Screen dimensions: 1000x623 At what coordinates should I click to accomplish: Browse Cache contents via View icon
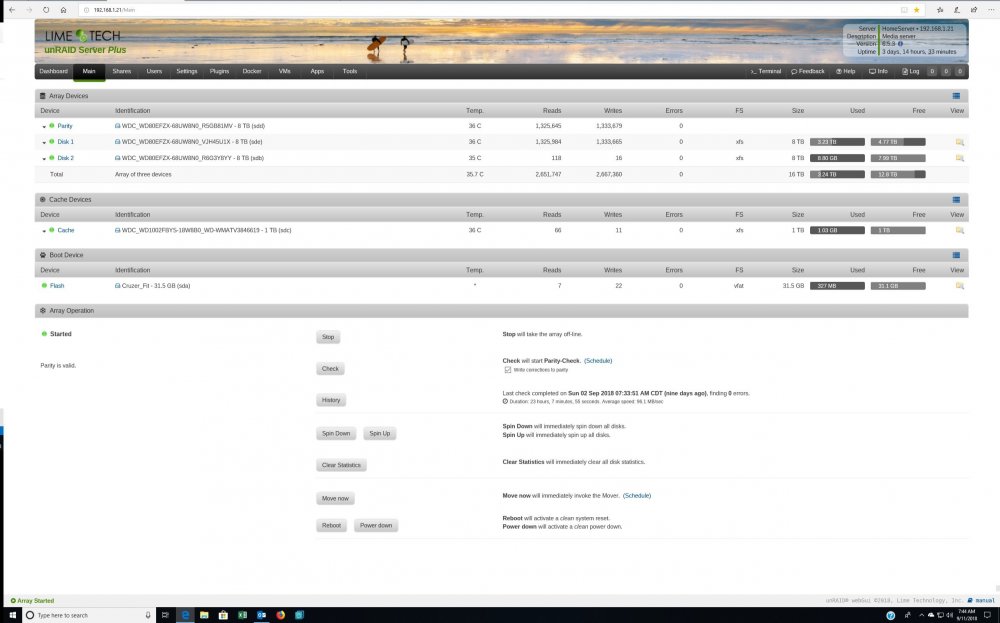[x=959, y=230]
